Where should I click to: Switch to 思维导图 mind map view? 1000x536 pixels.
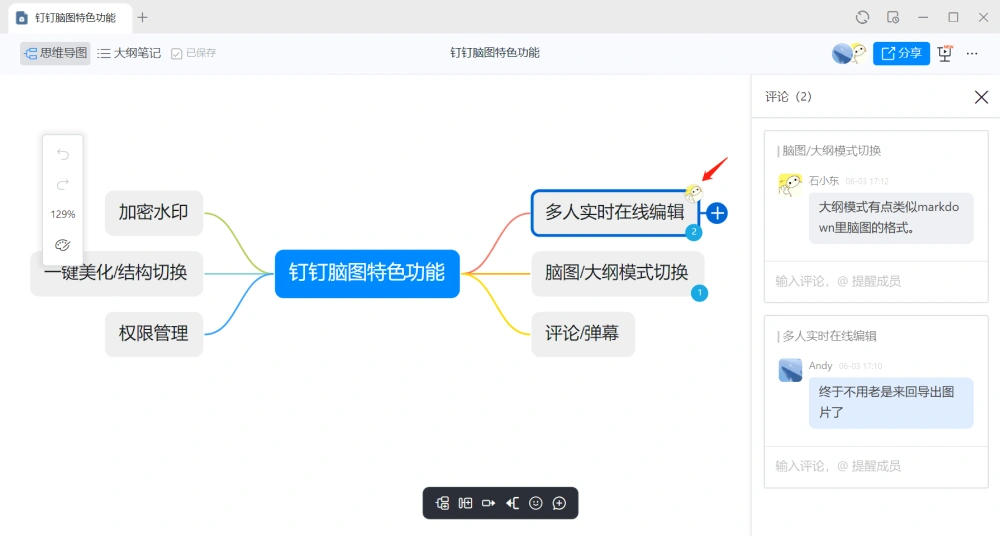pyautogui.click(x=55, y=53)
